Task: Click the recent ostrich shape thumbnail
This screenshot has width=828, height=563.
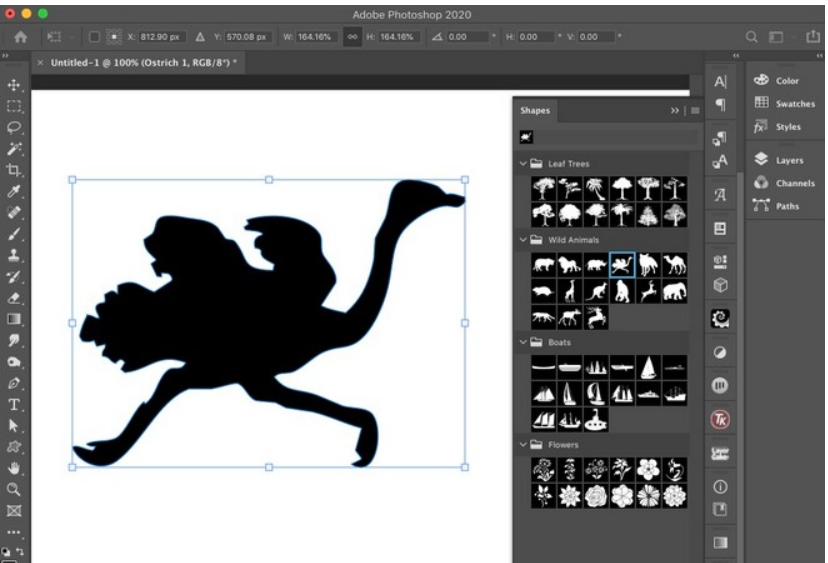Action: click(x=526, y=137)
